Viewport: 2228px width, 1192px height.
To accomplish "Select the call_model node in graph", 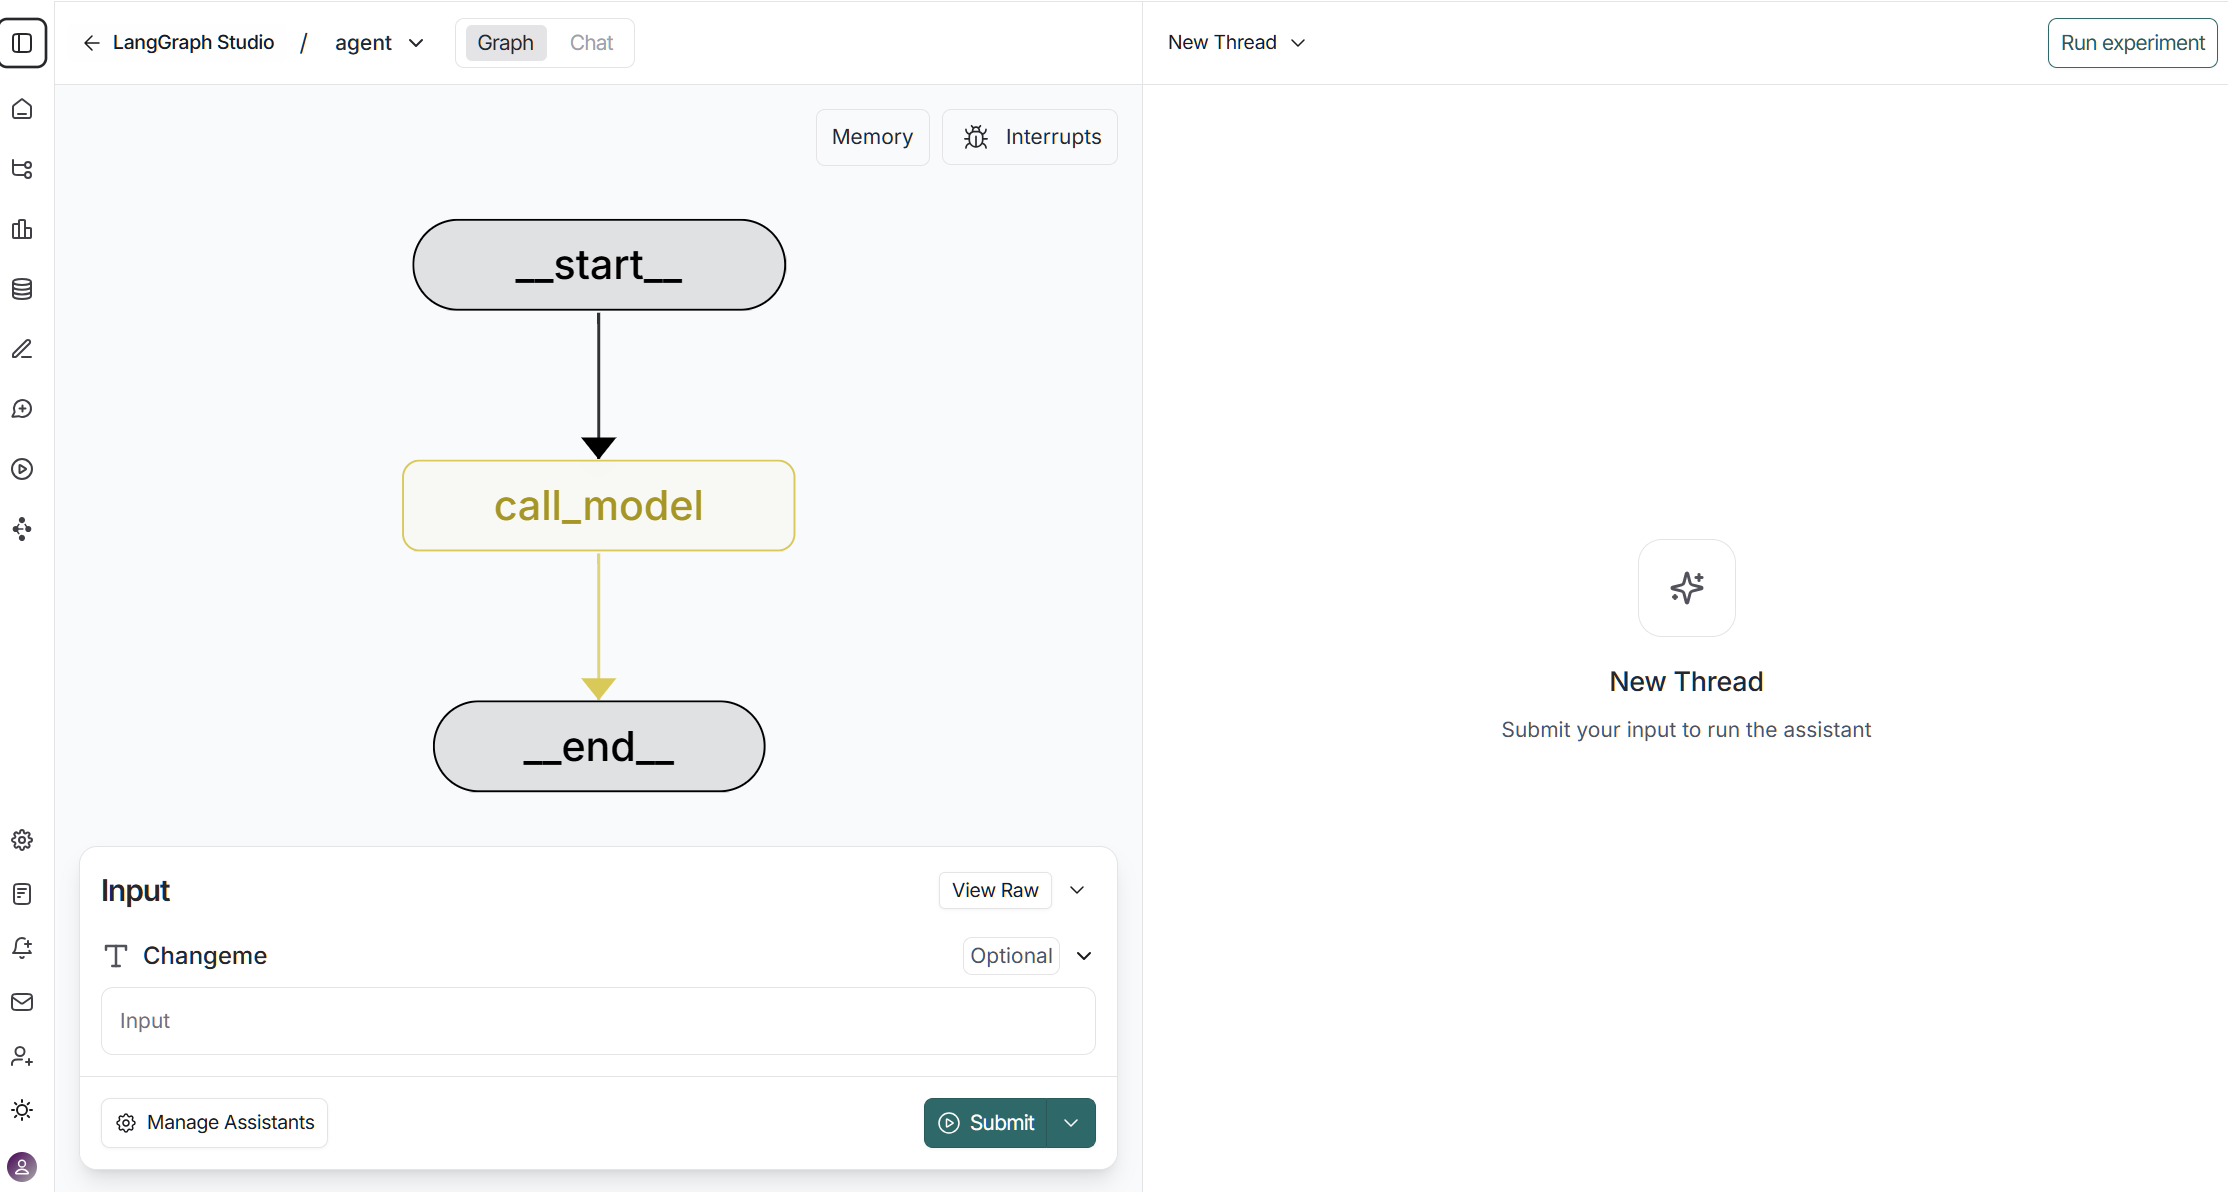I will tap(598, 506).
